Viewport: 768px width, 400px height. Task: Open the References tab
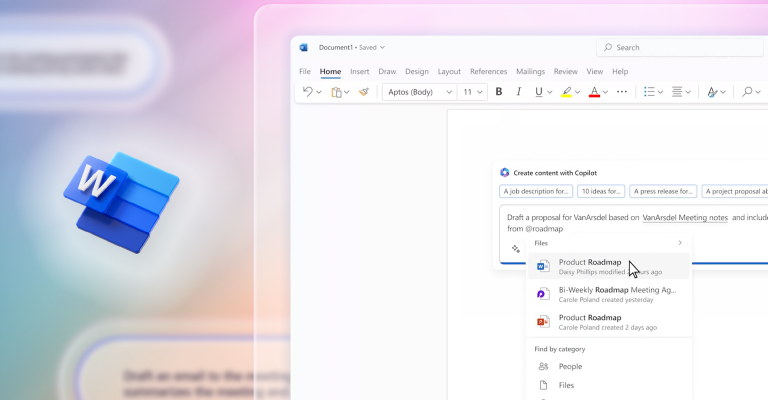pyautogui.click(x=488, y=71)
